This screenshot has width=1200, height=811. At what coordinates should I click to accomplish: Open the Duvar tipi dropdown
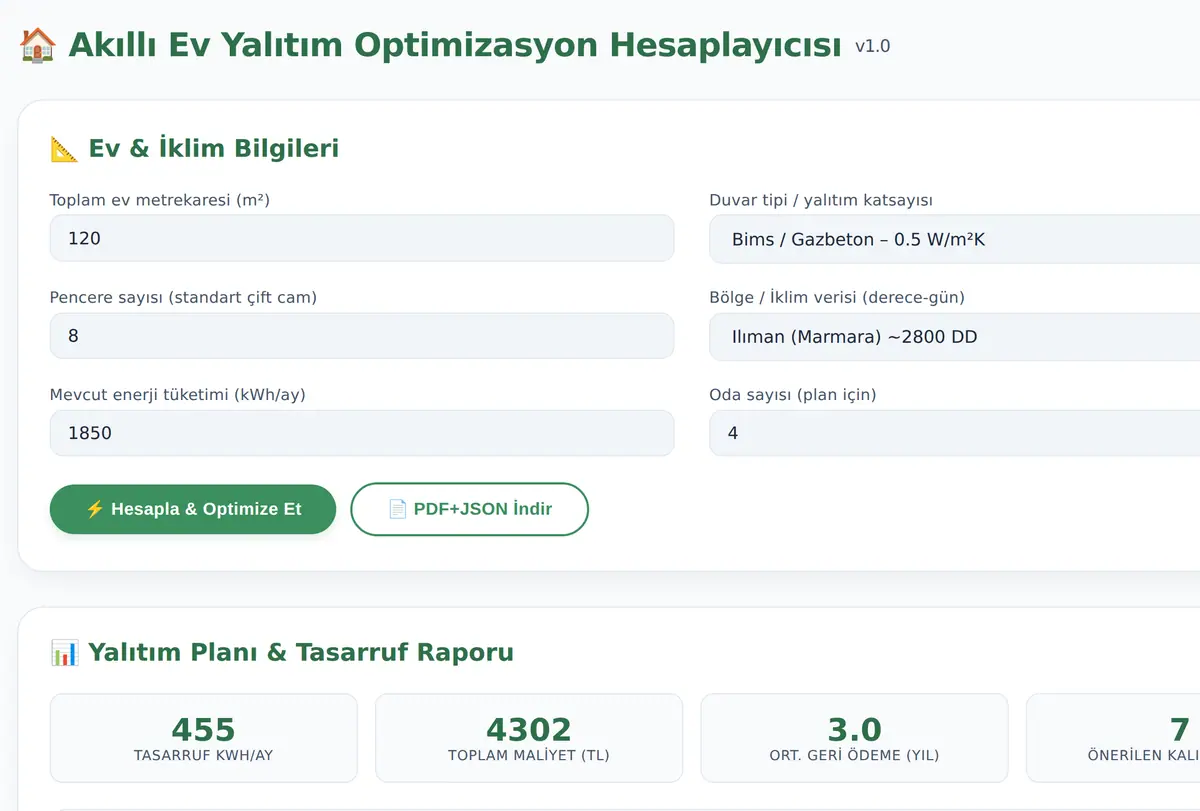[x=955, y=239]
